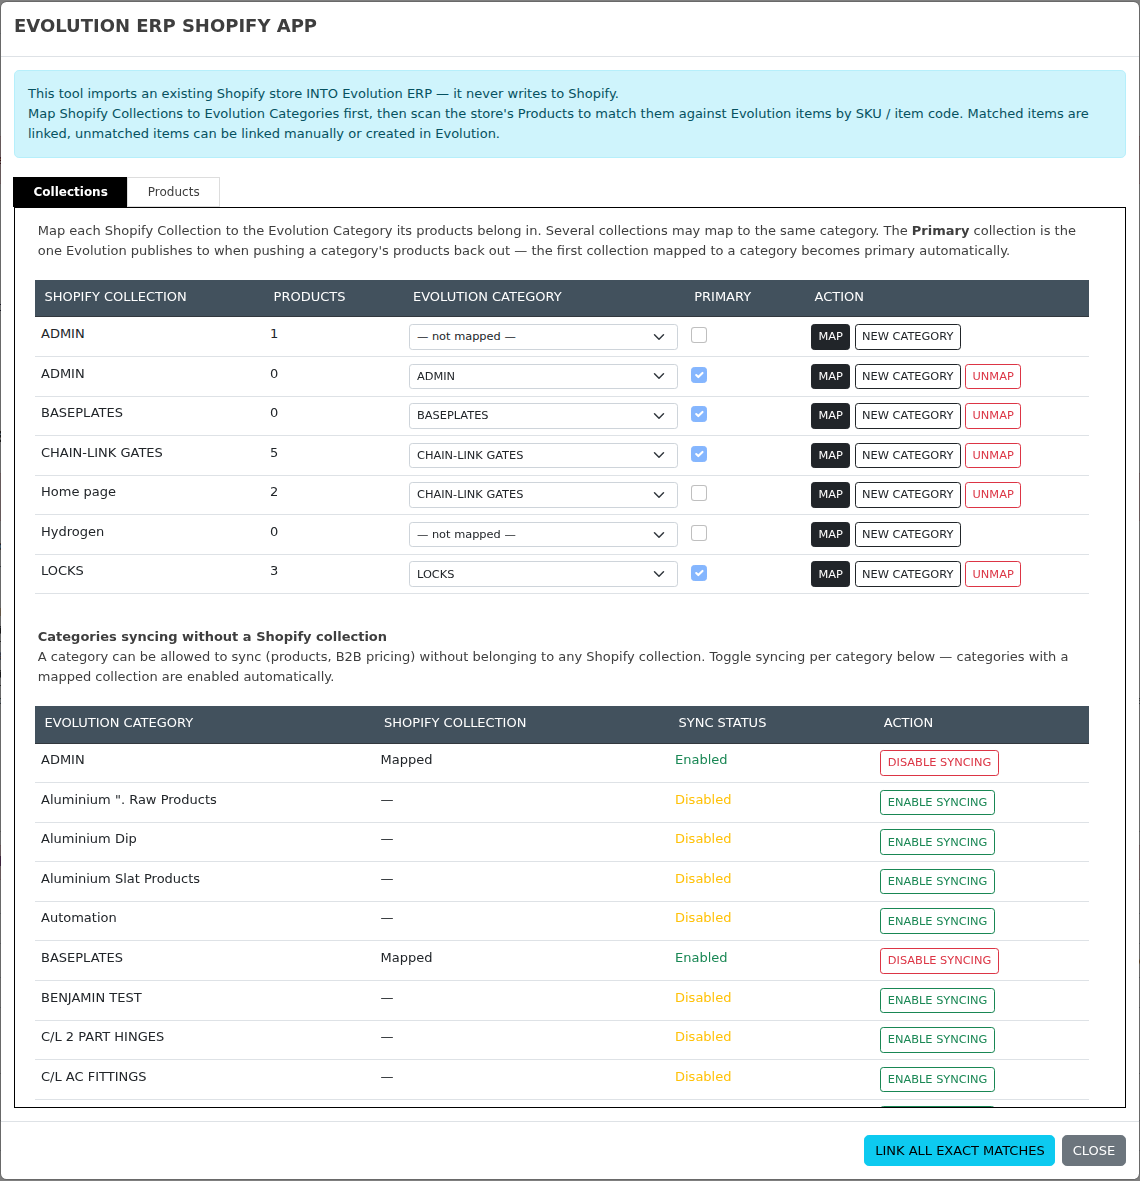Viewport: 1140px width, 1181px height.
Task: Open the dropdown showing ADMIN category
Action: click(543, 376)
